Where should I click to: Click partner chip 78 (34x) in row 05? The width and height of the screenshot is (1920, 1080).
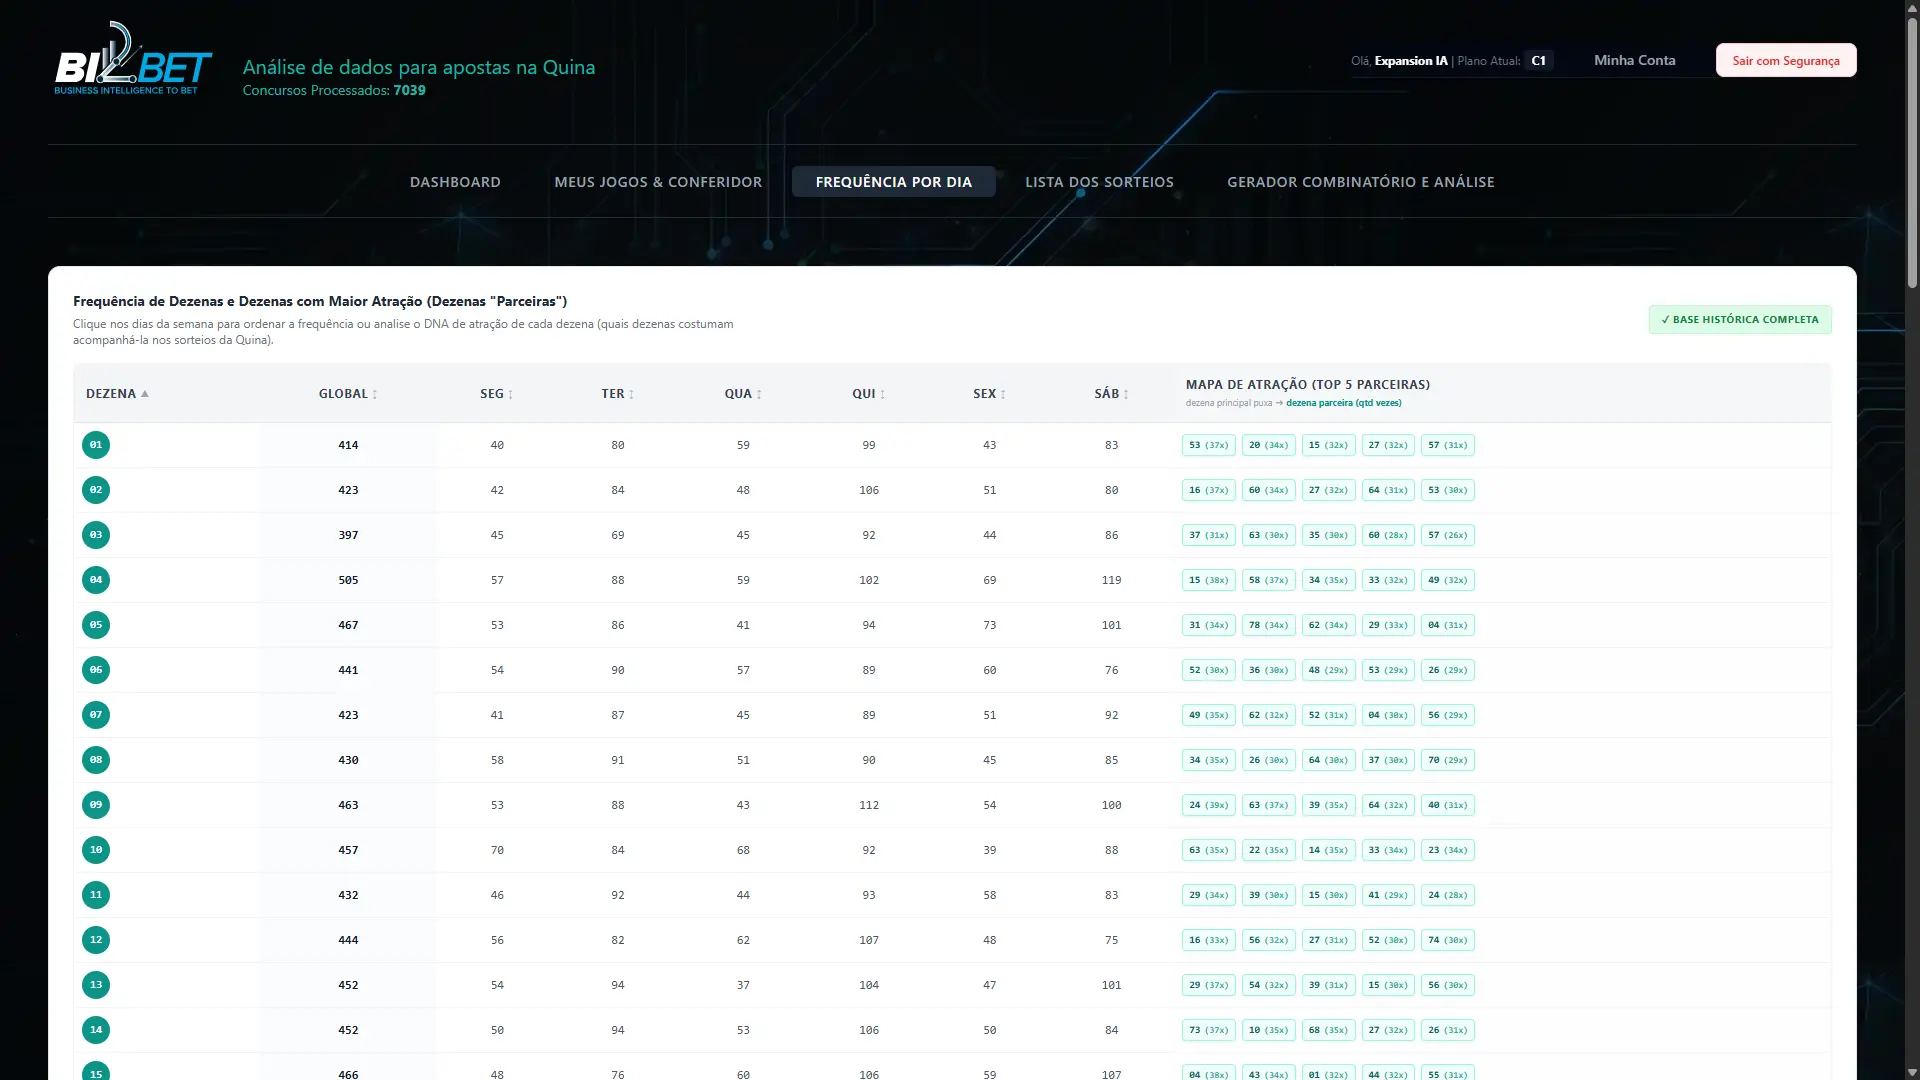1268,625
